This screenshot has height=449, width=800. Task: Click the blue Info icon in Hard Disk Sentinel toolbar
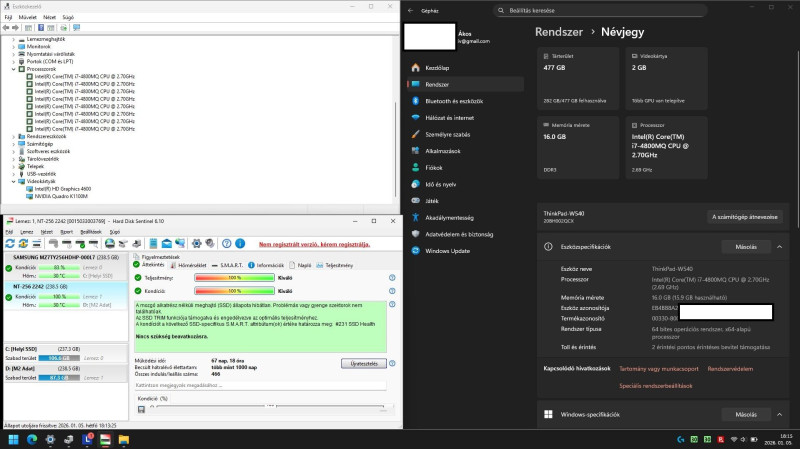(240, 244)
